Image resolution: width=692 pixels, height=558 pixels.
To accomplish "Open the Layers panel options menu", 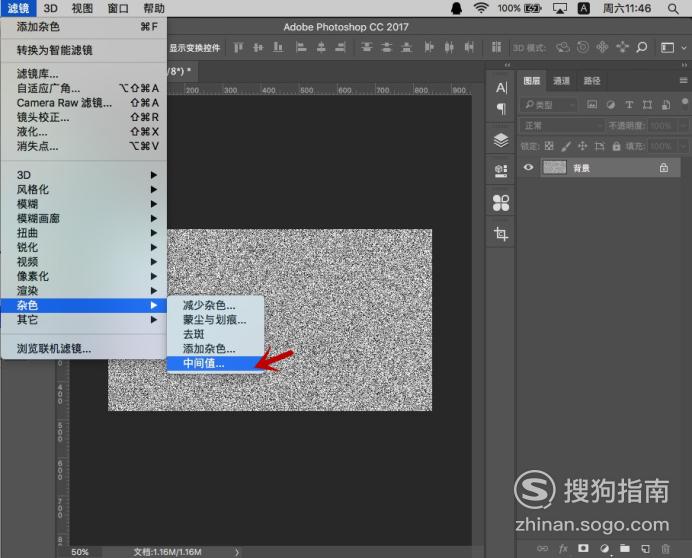I will coord(683,80).
